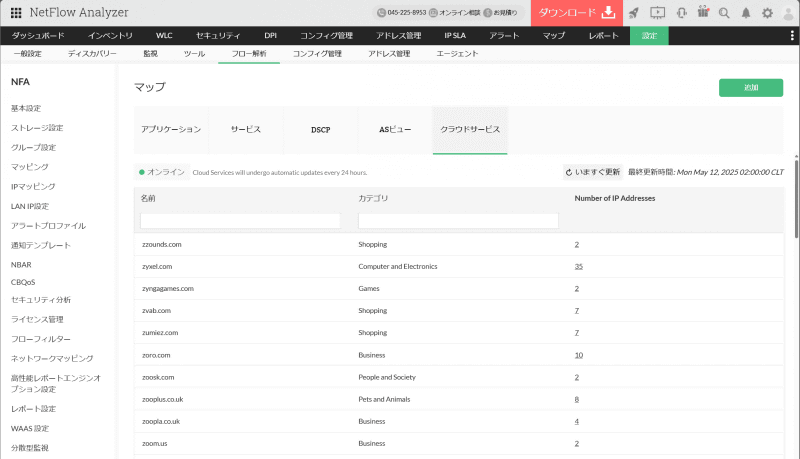Click the zzounds.com row name

162,244
